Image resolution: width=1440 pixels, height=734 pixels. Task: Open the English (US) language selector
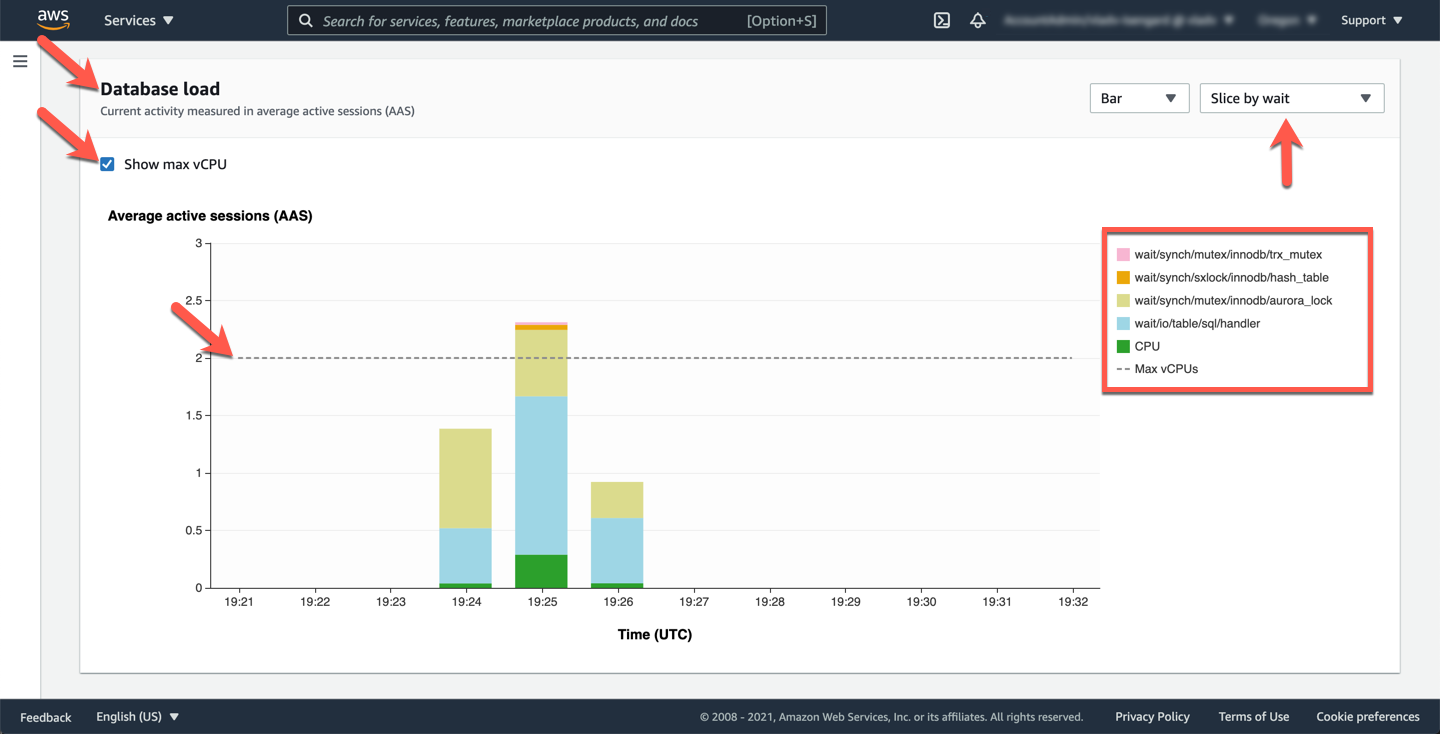tap(137, 717)
